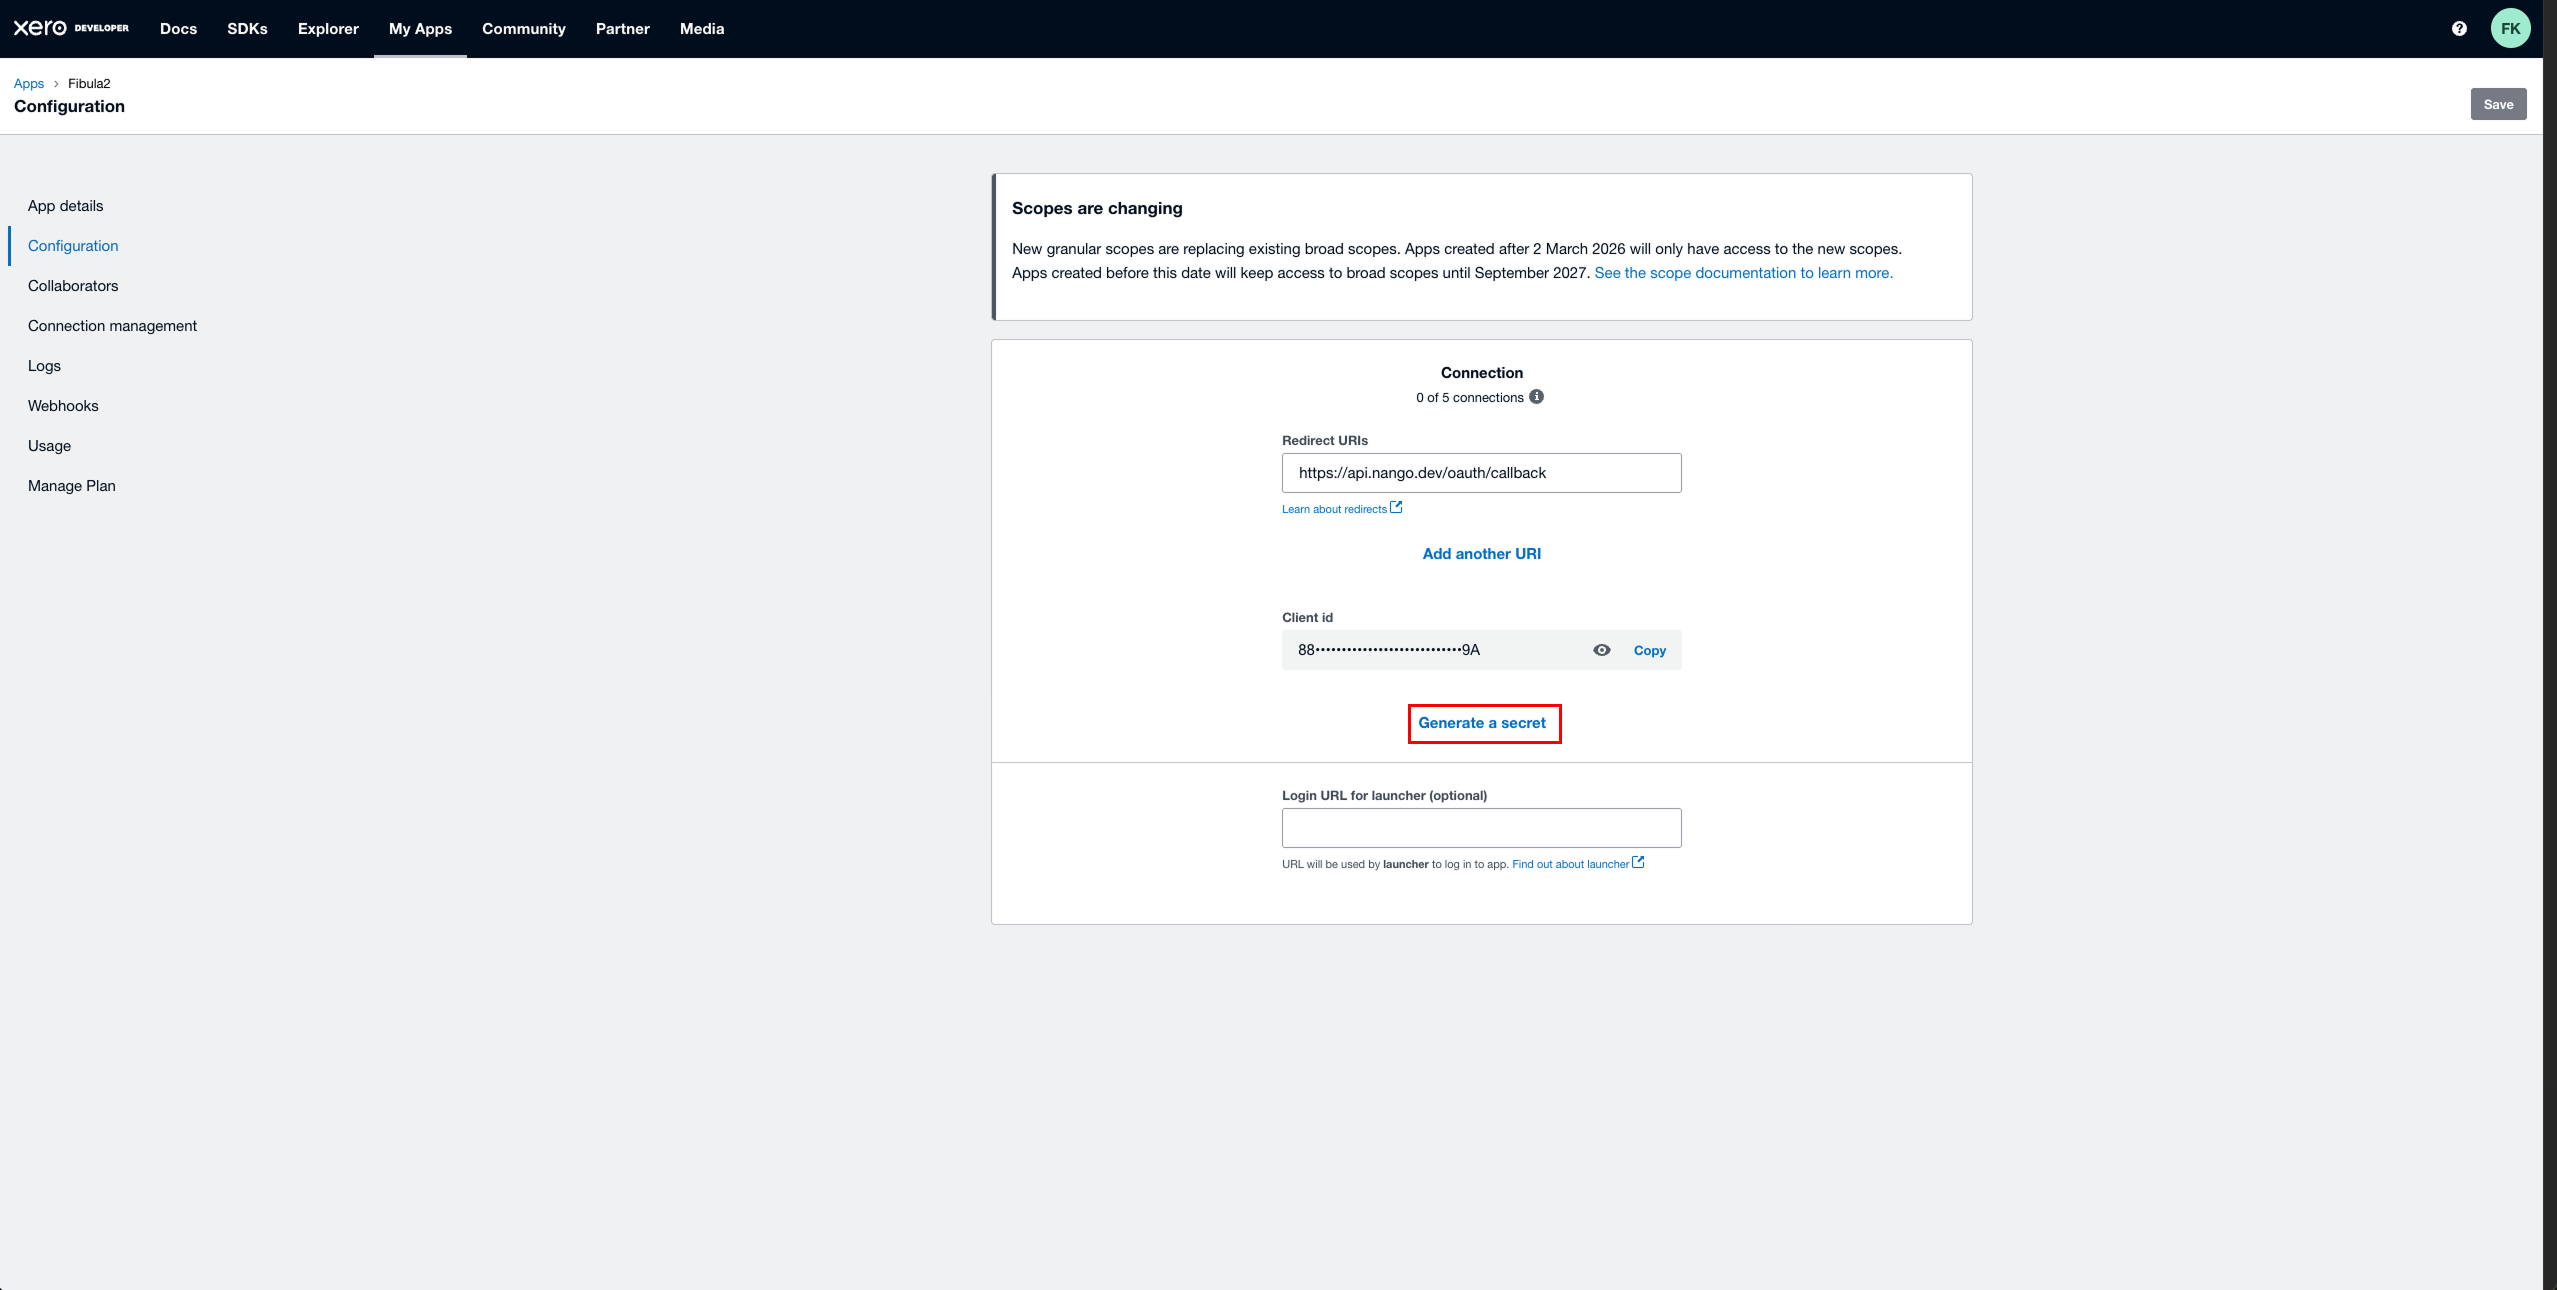Open Logs in sidebar
The width and height of the screenshot is (2557, 1290).
click(44, 366)
